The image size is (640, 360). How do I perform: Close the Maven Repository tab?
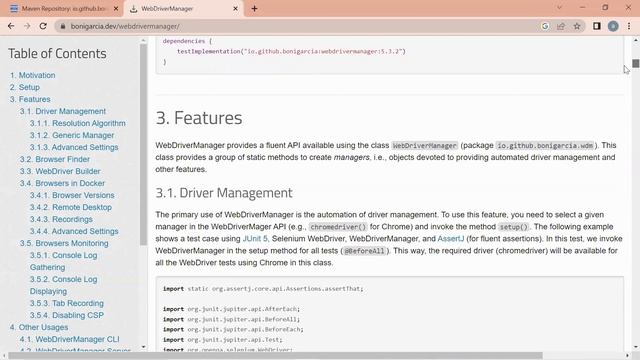pyautogui.click(x=116, y=8)
